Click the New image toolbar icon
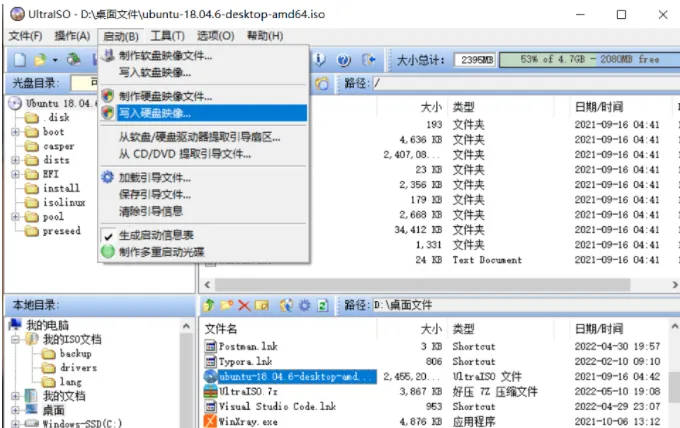 coord(20,59)
